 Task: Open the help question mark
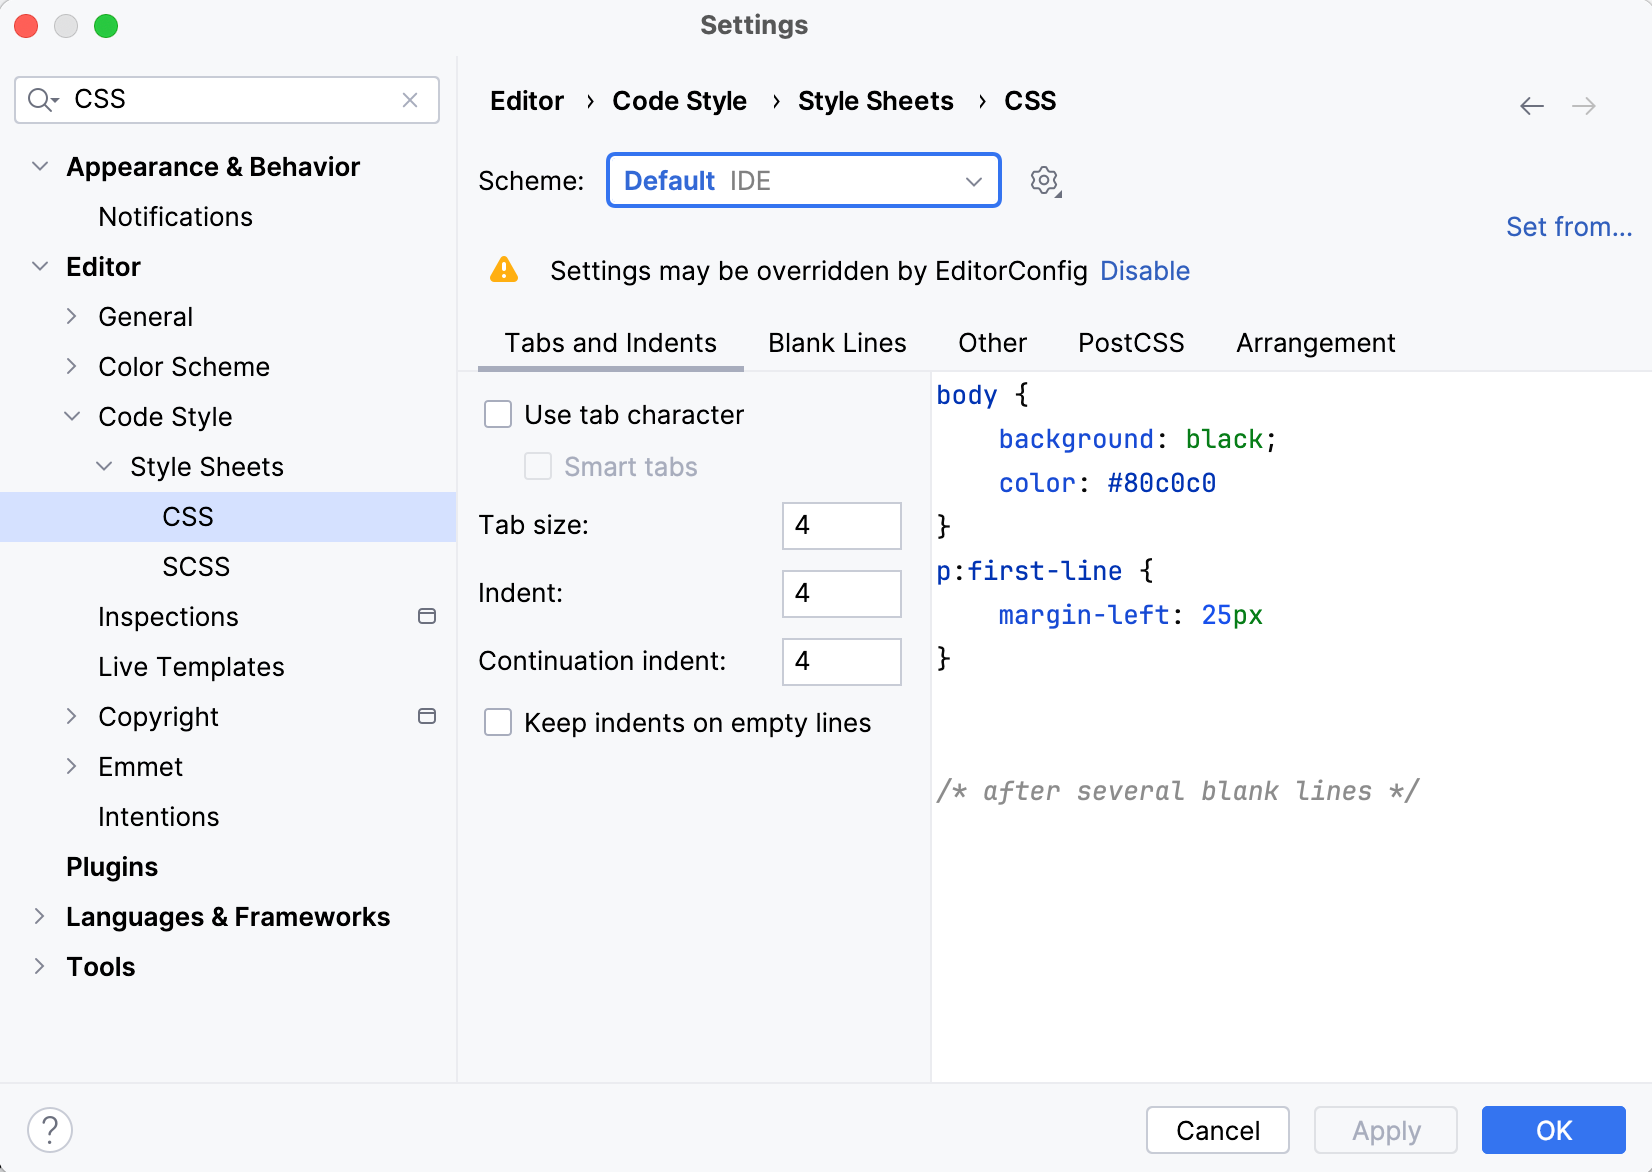pos(50,1130)
